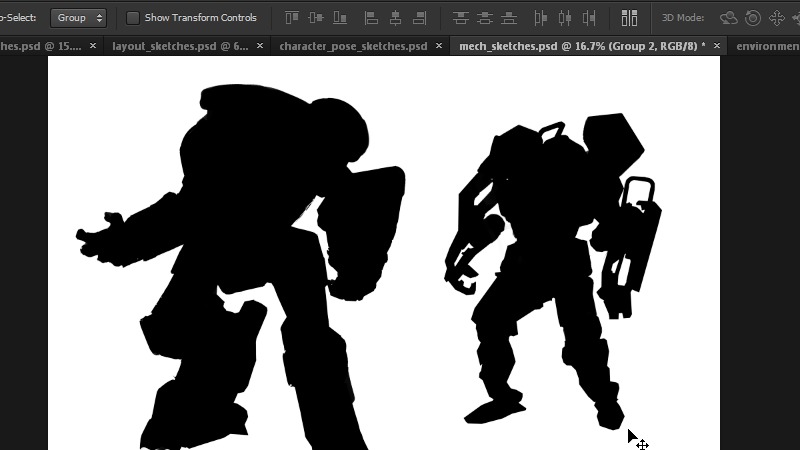Screen dimensions: 800x450
Task: Distribute vertical centers of layers
Action: (x=484, y=18)
